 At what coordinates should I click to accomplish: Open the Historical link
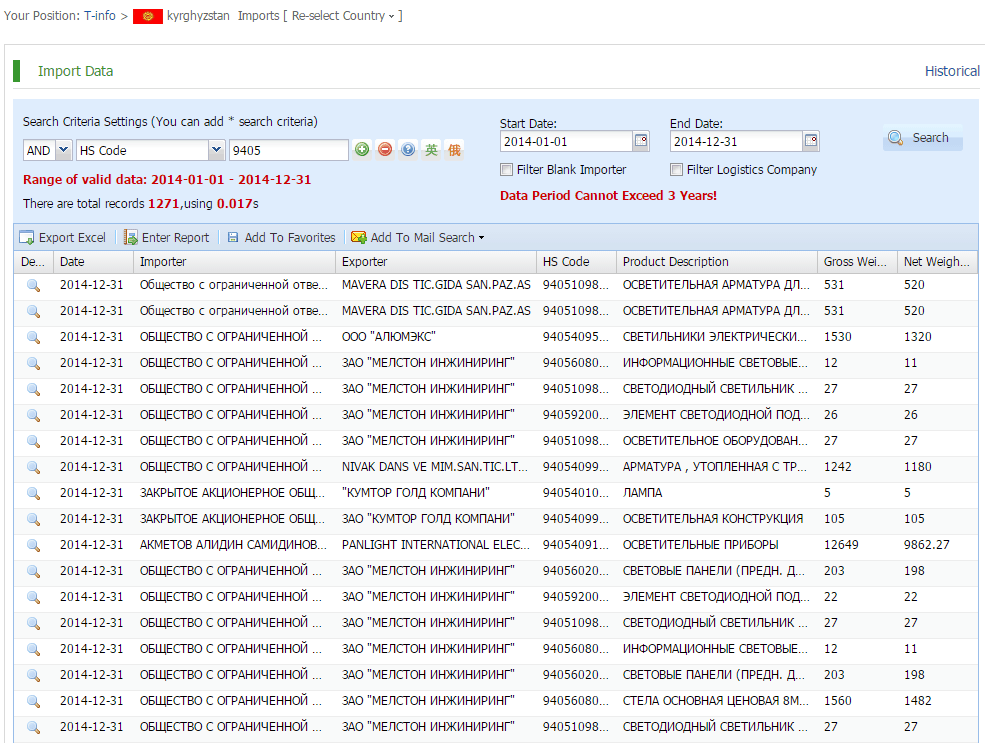(x=951, y=71)
